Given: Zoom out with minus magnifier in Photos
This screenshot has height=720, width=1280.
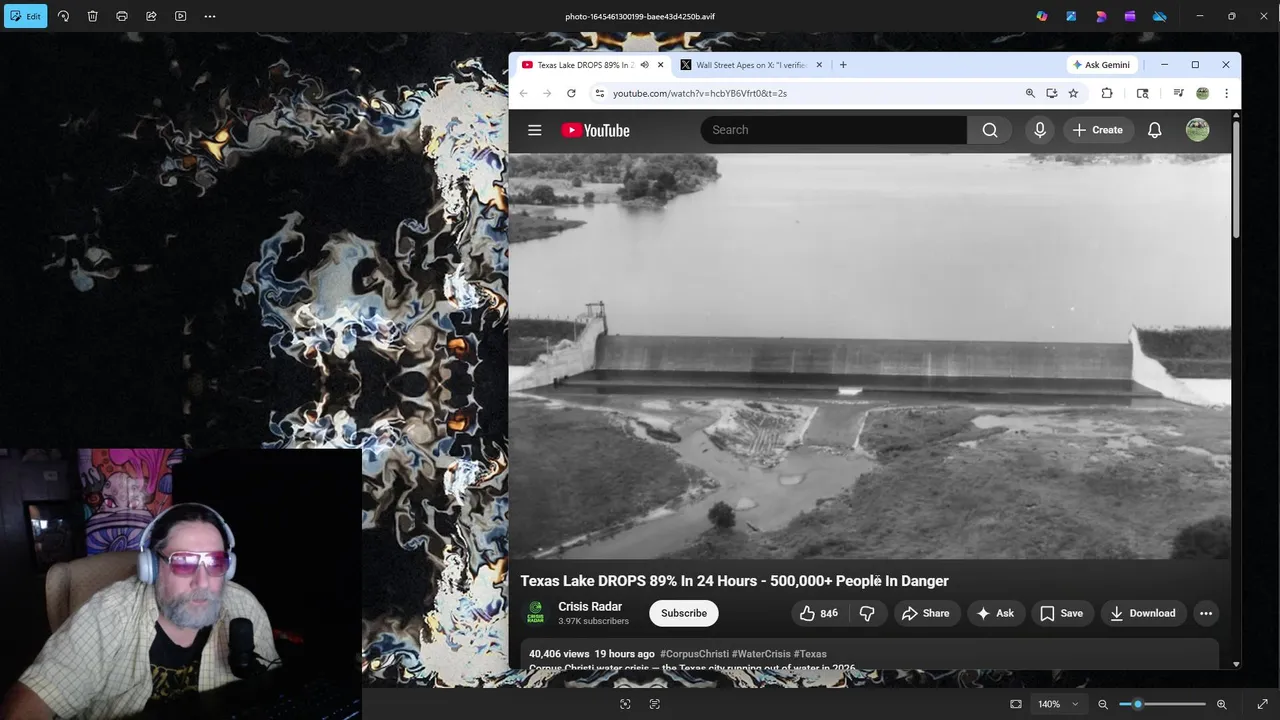Looking at the screenshot, I should 1103,704.
